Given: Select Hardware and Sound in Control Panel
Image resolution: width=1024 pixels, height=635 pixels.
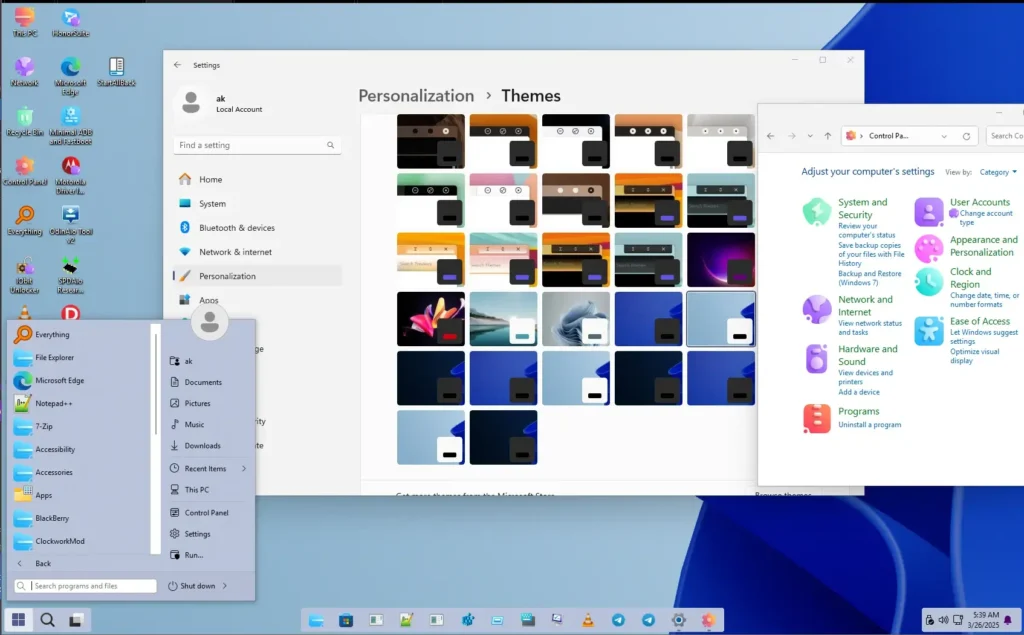Looking at the screenshot, I should pos(869,353).
